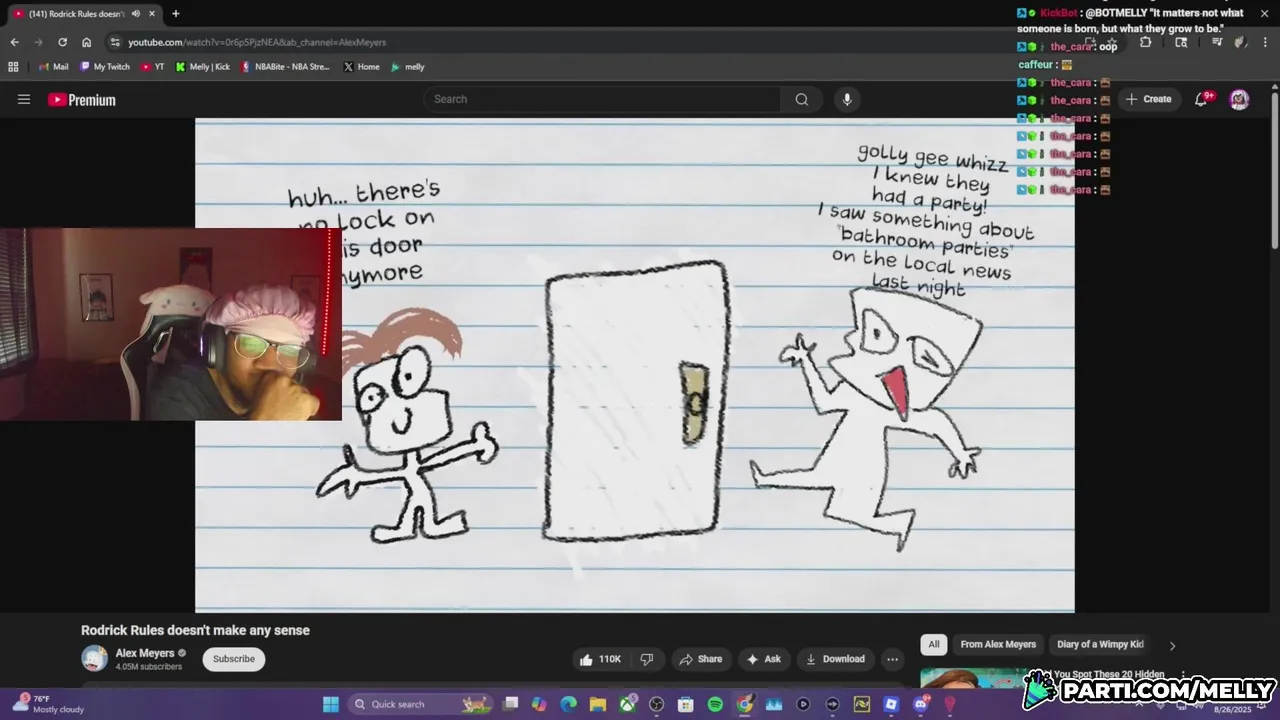
Task: Activate voice search microphone icon
Action: click(x=847, y=99)
